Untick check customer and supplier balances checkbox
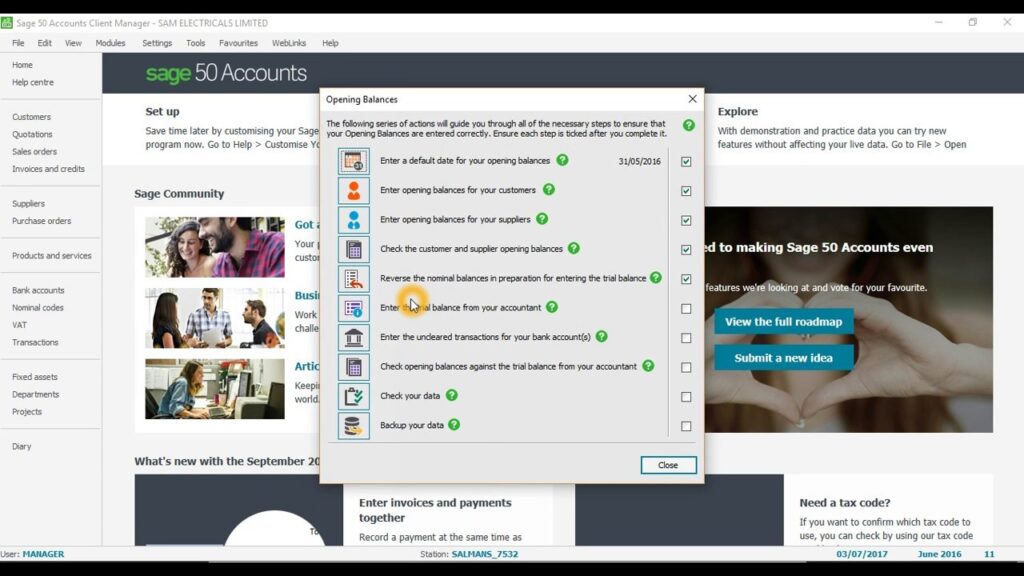This screenshot has width=1024, height=576. click(x=686, y=249)
